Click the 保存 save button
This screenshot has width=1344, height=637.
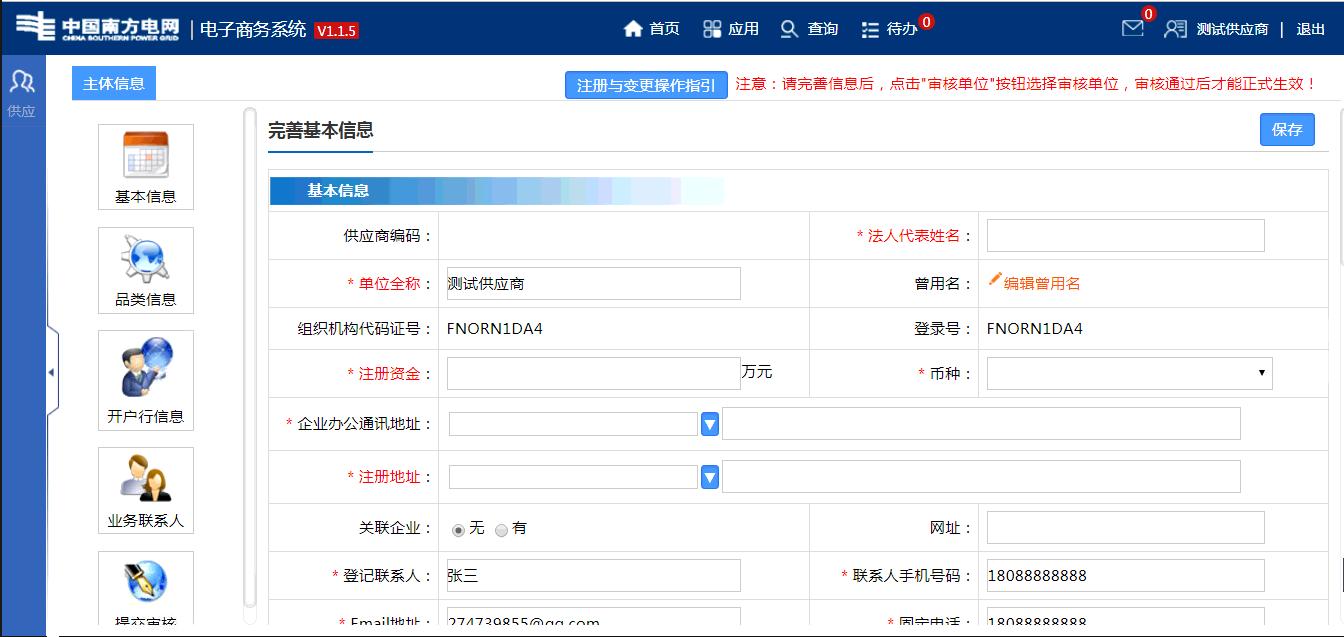click(1287, 130)
